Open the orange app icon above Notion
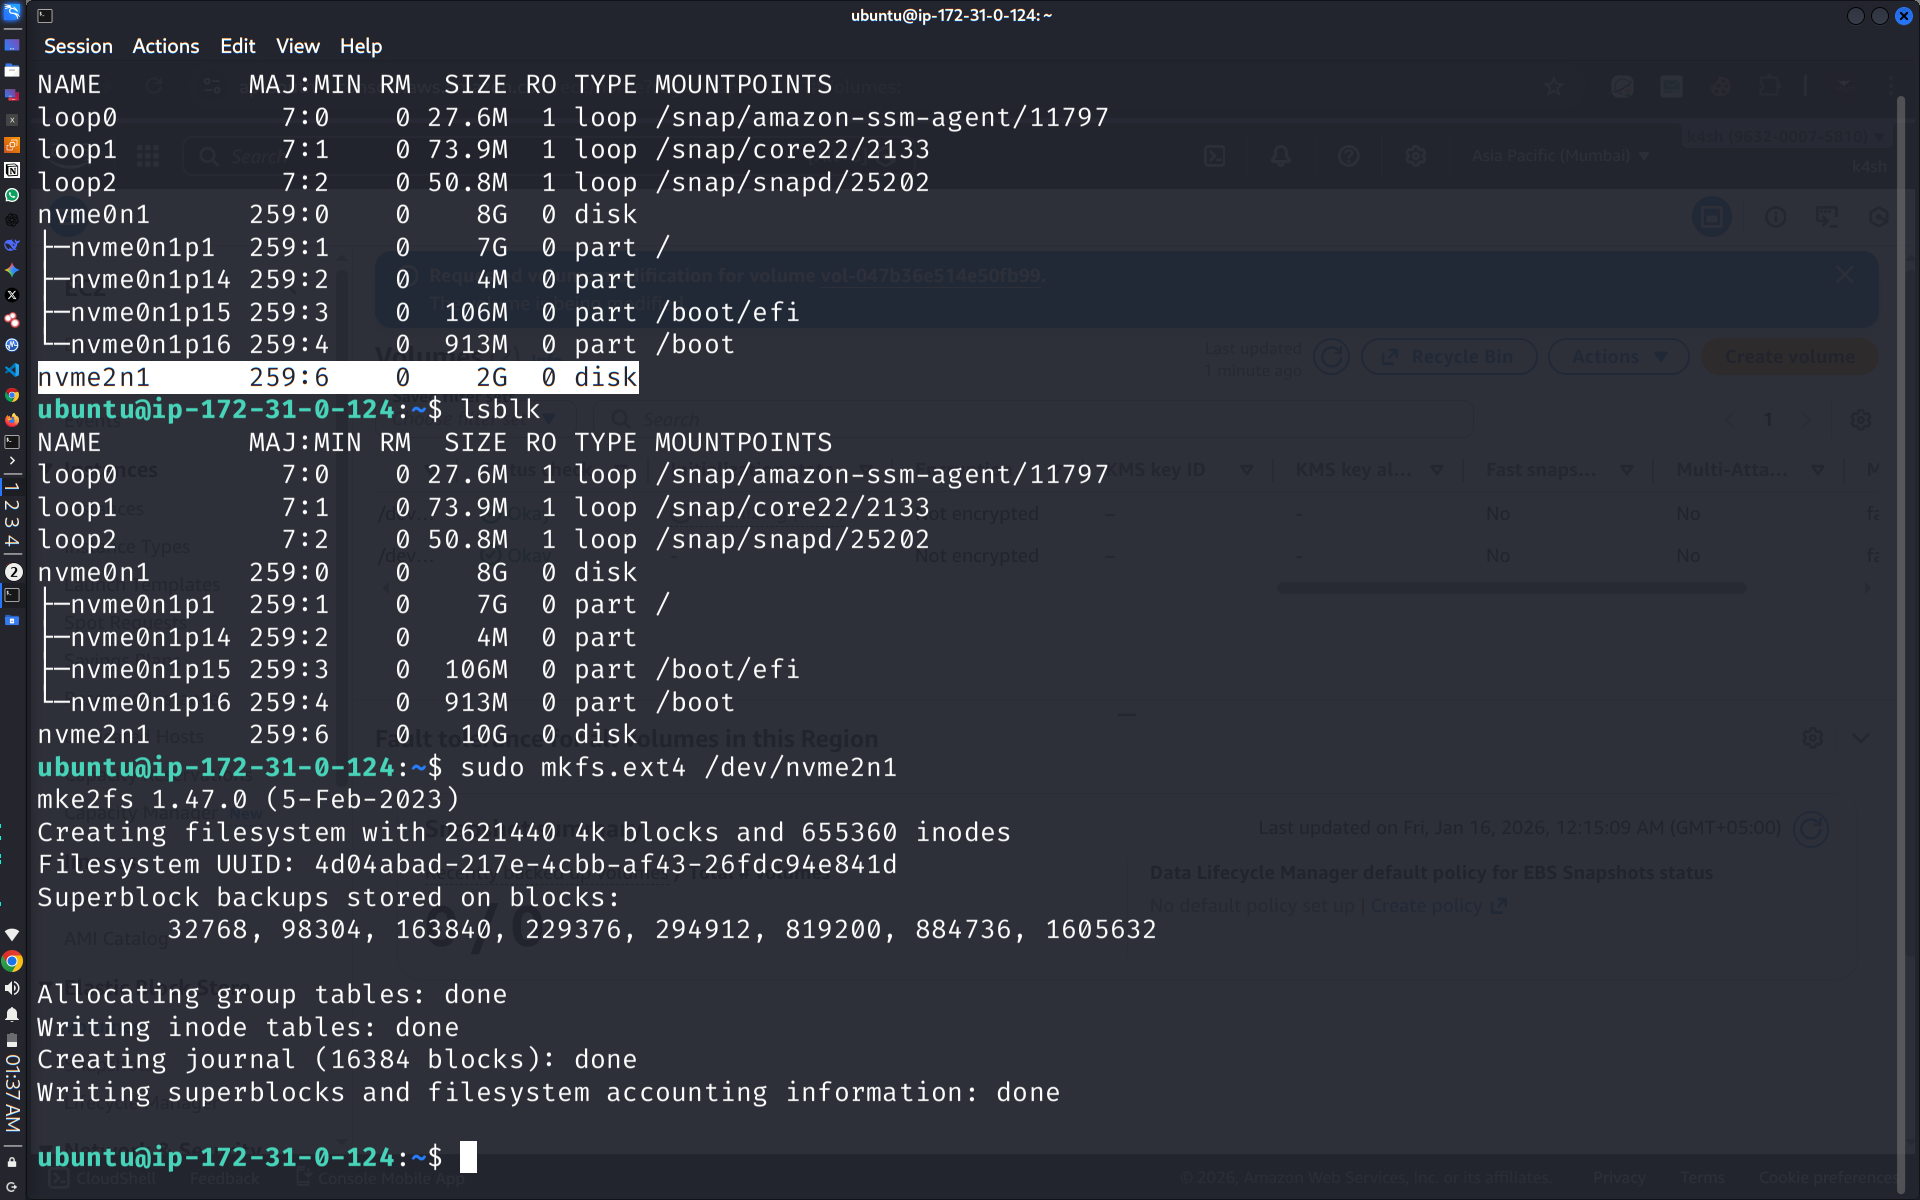 (x=12, y=145)
